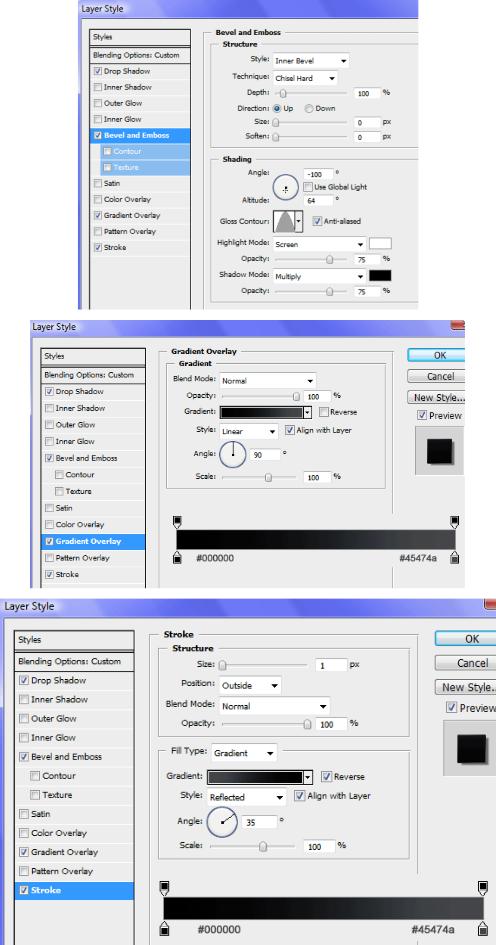This screenshot has height=945, width=496.
Task: Toggle Align with Layer in Gradient Overlay dialog
Action: coord(289,430)
